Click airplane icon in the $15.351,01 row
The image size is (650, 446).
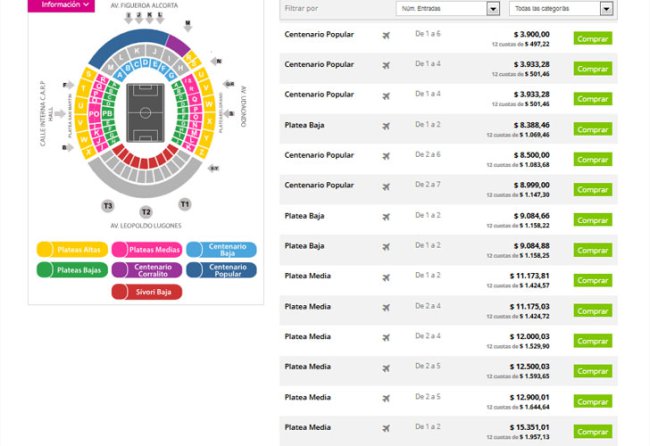pos(386,428)
